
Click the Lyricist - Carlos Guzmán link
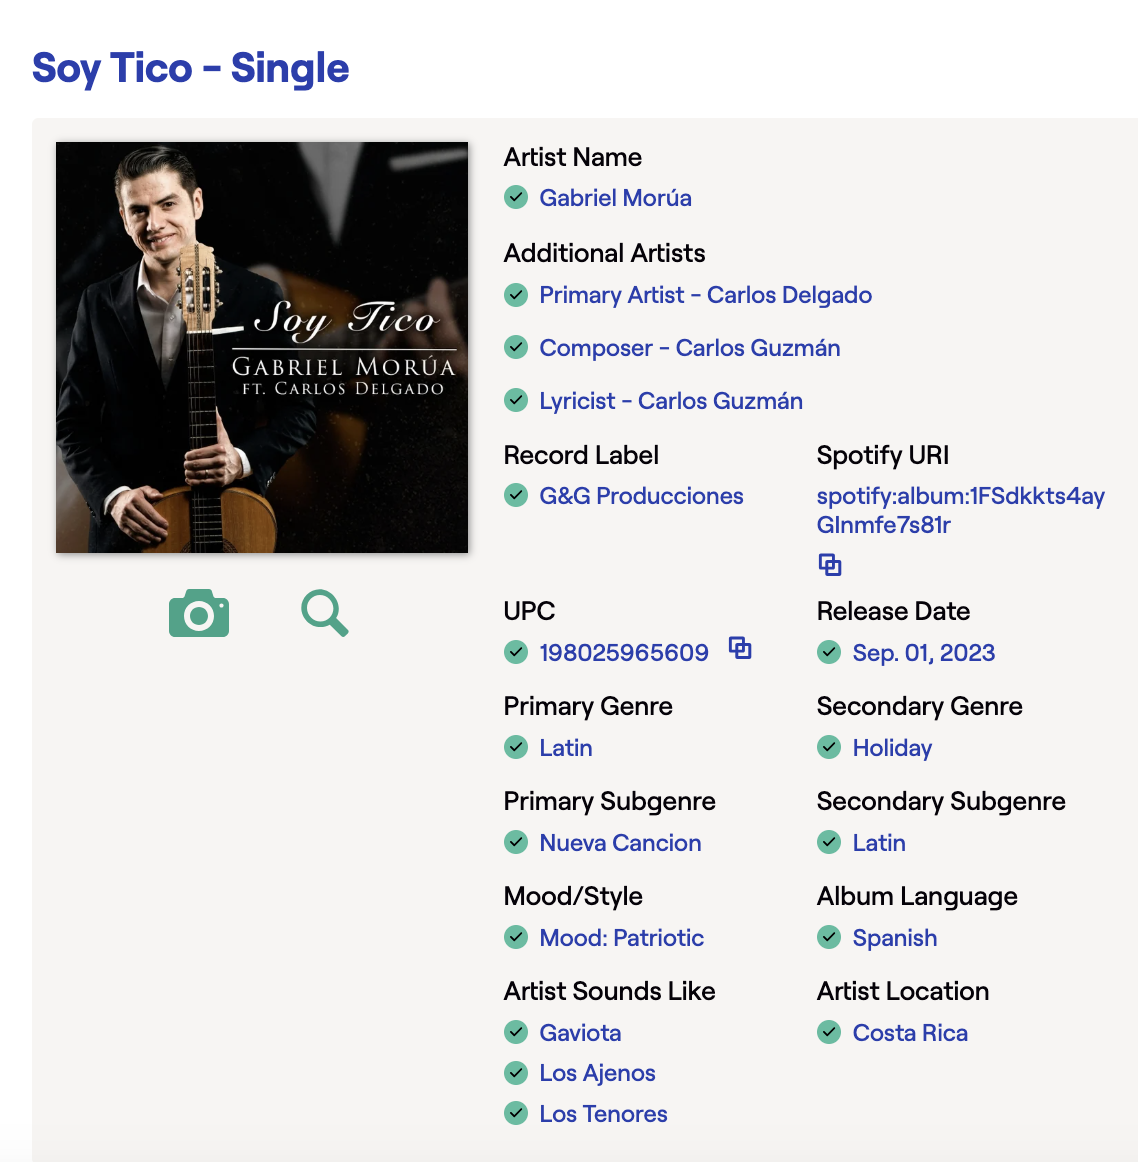coord(671,401)
